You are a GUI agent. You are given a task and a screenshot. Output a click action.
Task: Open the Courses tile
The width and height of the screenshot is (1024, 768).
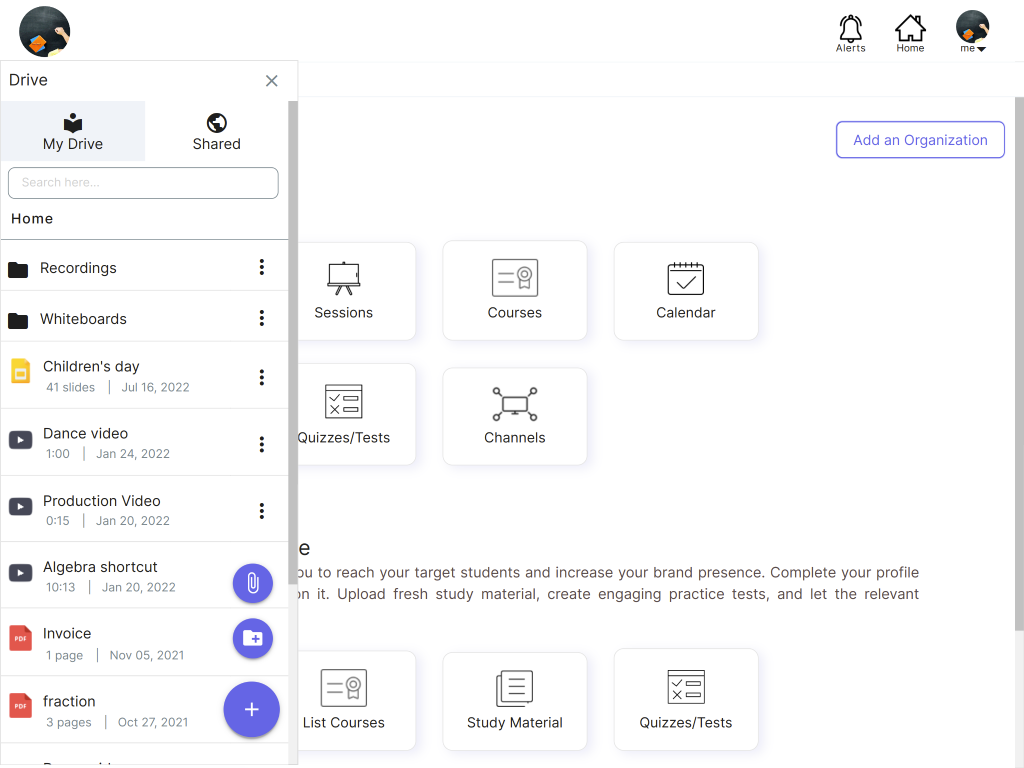pos(514,290)
